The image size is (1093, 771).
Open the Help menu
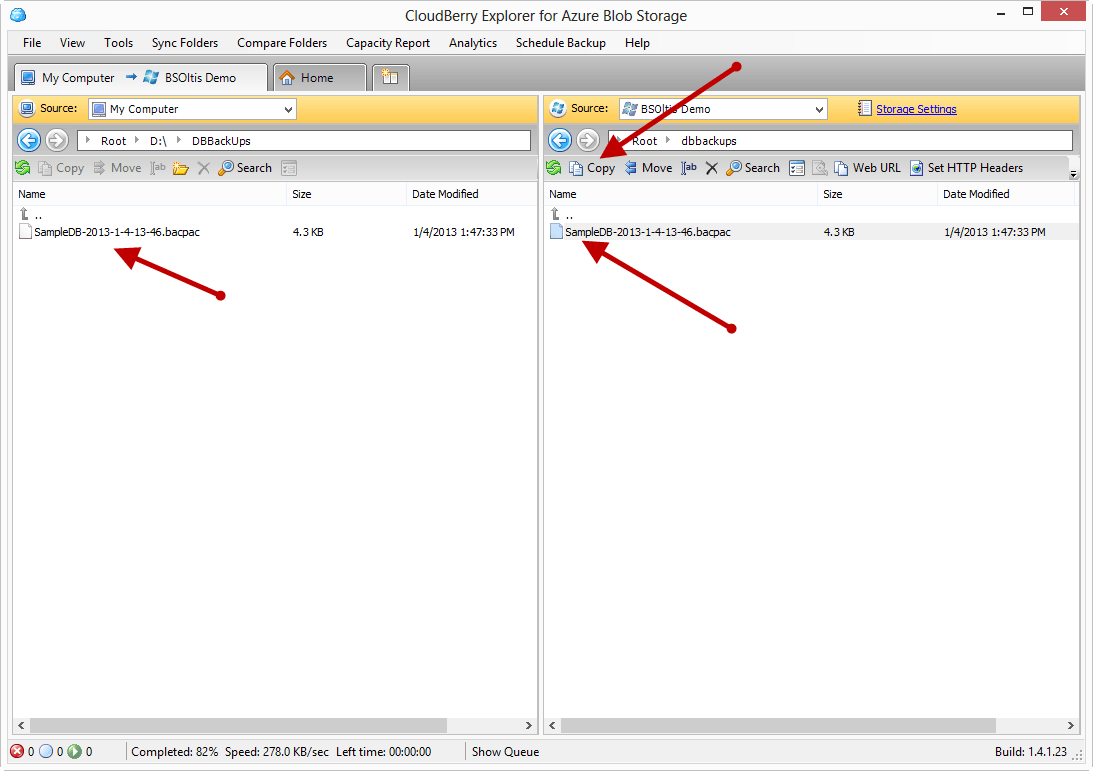tap(637, 43)
